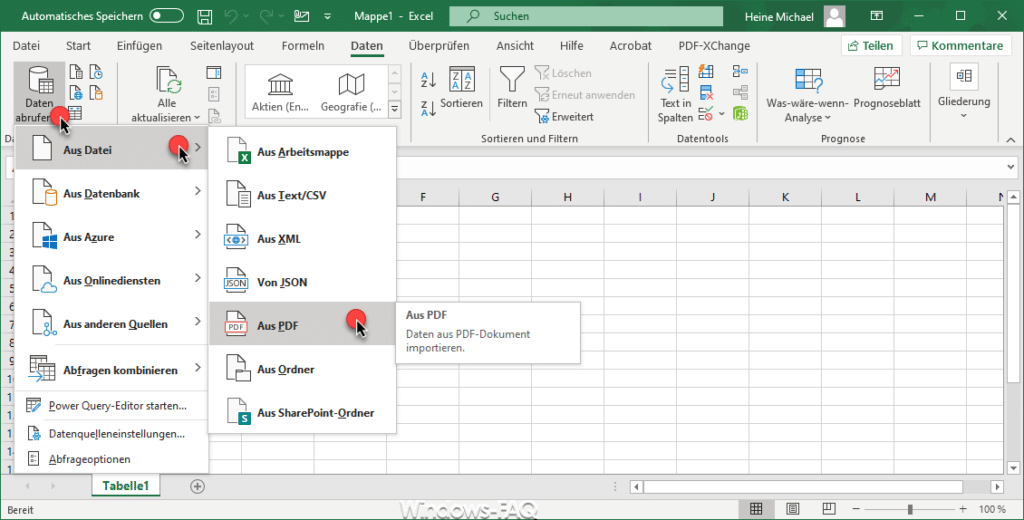Viewport: 1024px width, 520px height.
Task: Open the Daten abrufen button
Action: 39,93
